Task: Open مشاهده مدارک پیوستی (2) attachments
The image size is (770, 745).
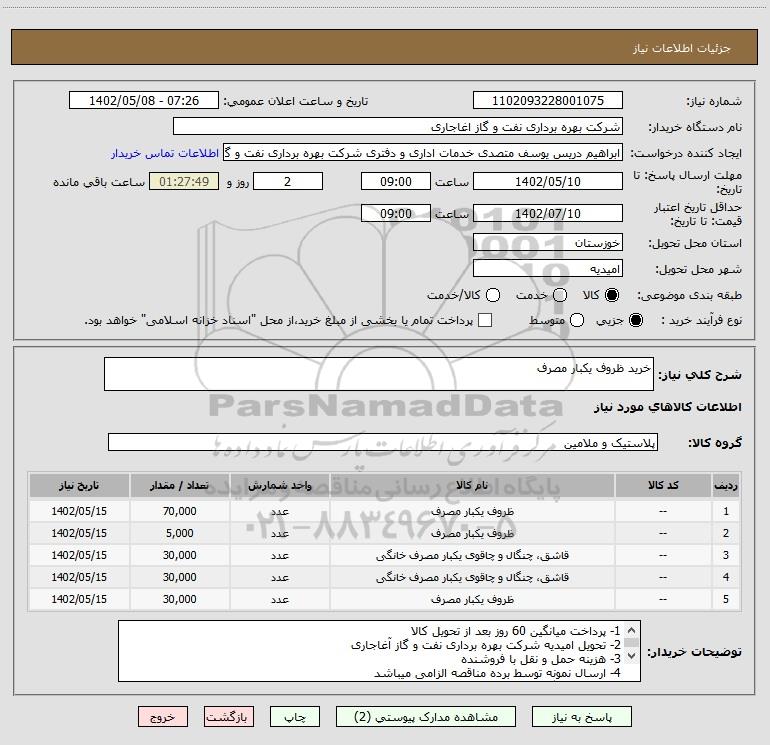Action: pos(426,717)
